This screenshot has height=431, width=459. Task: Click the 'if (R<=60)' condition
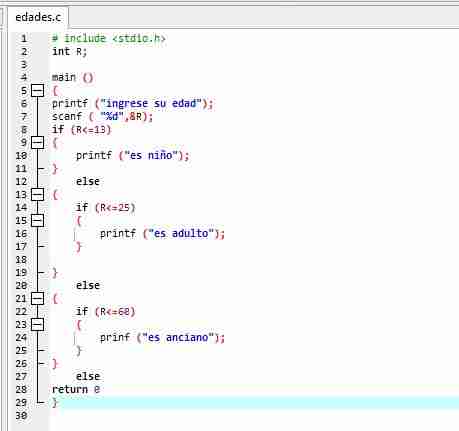[105, 311]
